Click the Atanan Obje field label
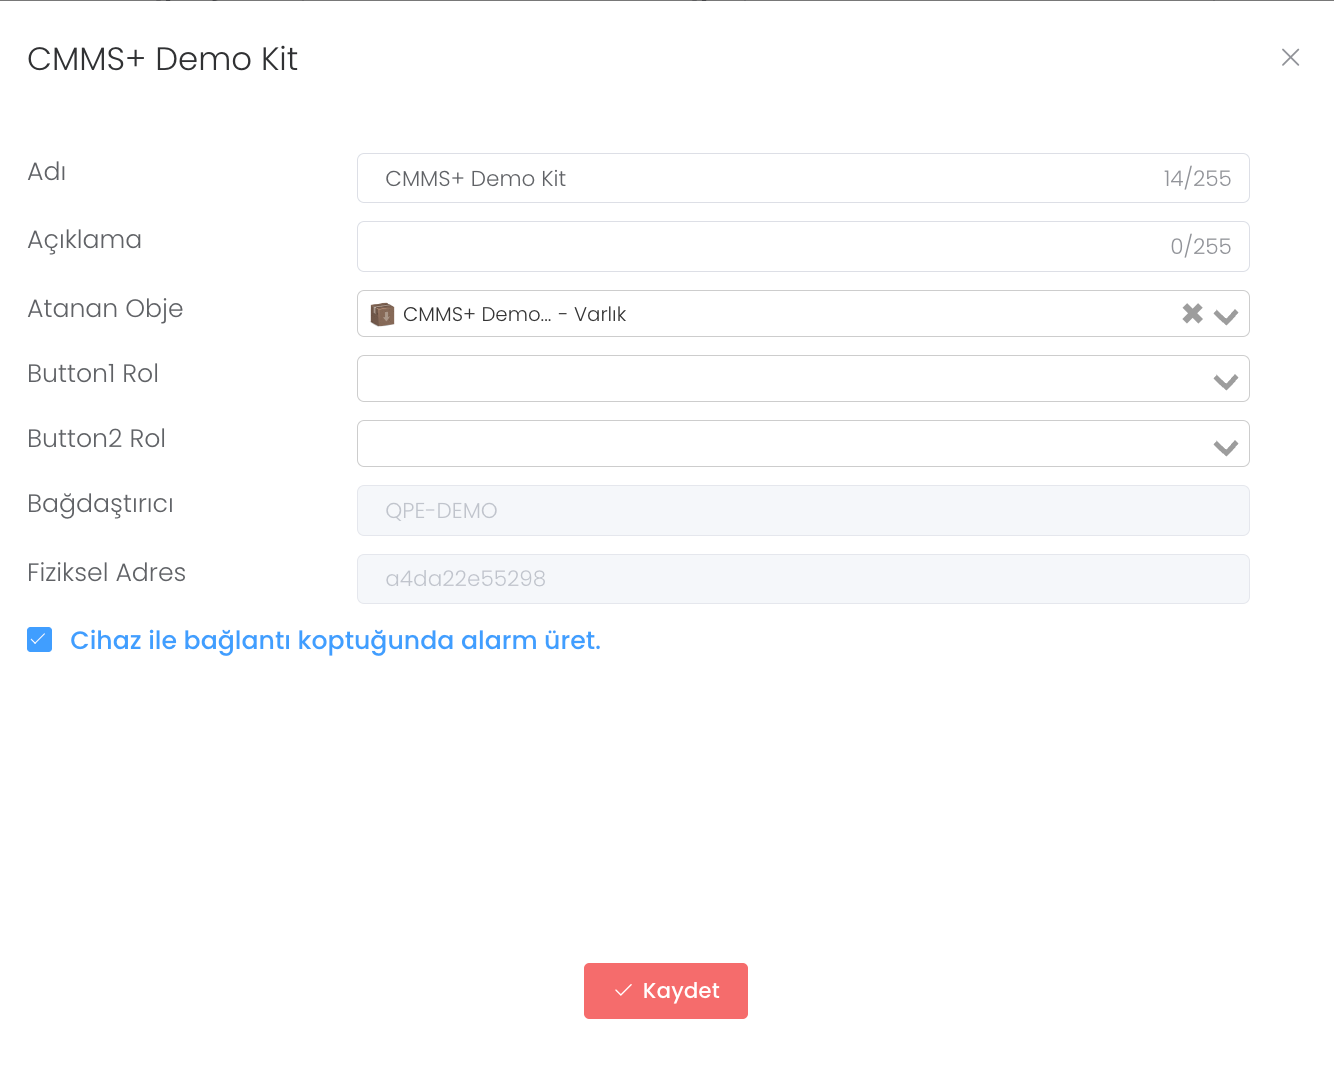Image resolution: width=1334 pixels, height=1066 pixels. click(x=105, y=309)
